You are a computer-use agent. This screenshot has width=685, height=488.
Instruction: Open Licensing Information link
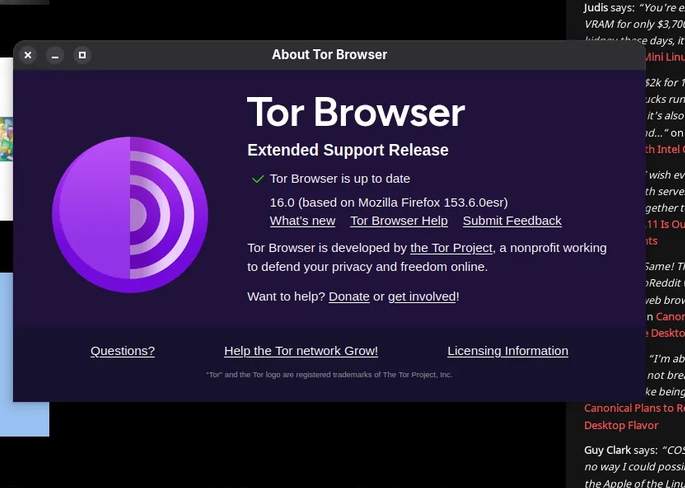click(x=508, y=351)
